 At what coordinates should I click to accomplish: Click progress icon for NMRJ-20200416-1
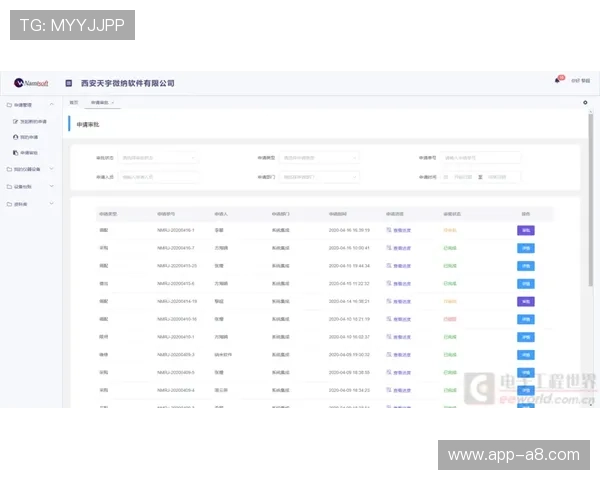pyautogui.click(x=389, y=230)
